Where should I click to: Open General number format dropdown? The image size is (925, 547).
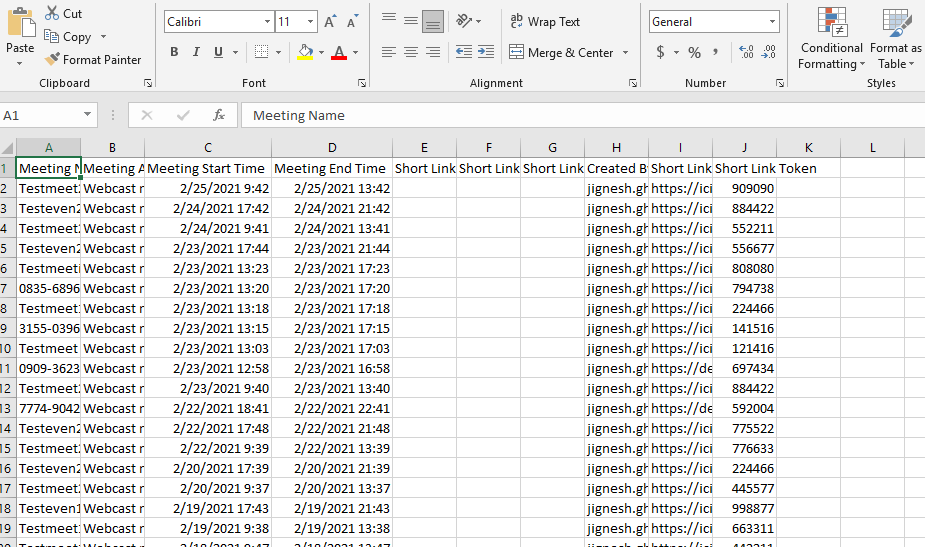[x=772, y=22]
